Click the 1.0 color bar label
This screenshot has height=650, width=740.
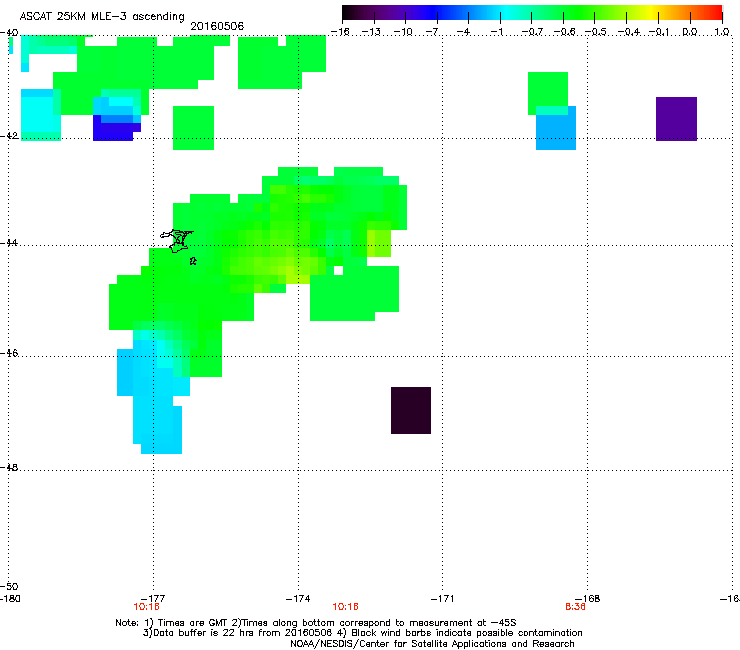pos(722,32)
